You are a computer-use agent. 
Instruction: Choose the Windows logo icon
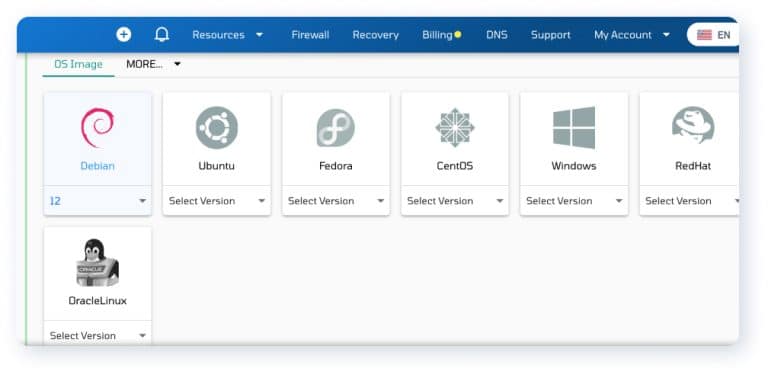tap(574, 128)
